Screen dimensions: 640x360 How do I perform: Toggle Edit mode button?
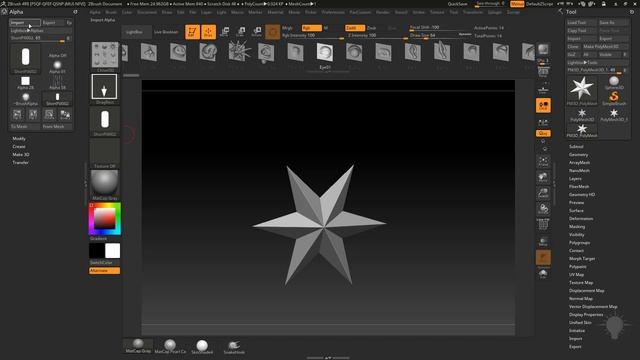click(192, 32)
